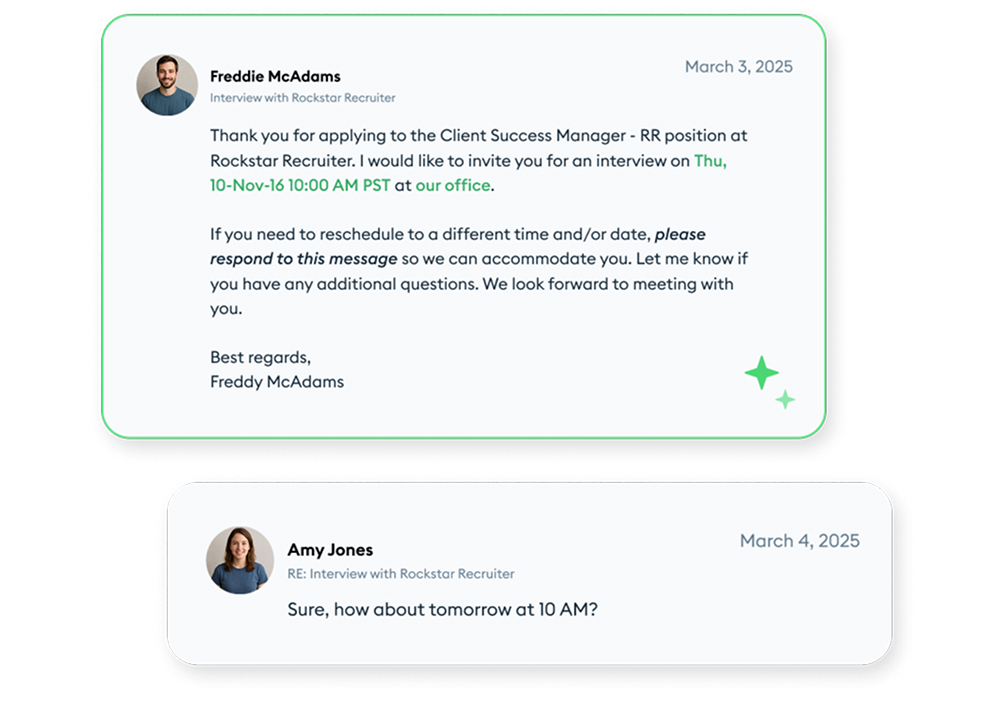Click the large green sparkle AI icon
Viewport: 1000px width, 722px height.
761,373
